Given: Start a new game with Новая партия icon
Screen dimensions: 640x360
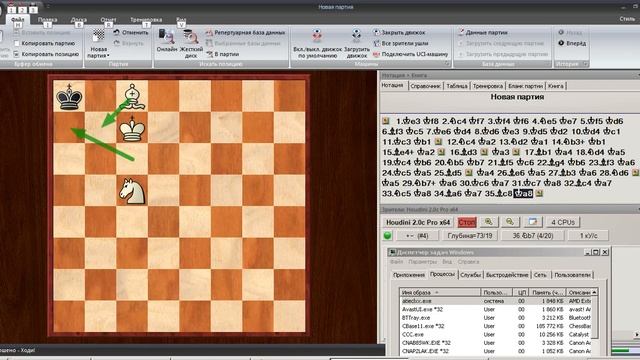Looking at the screenshot, I should click(x=98, y=36).
